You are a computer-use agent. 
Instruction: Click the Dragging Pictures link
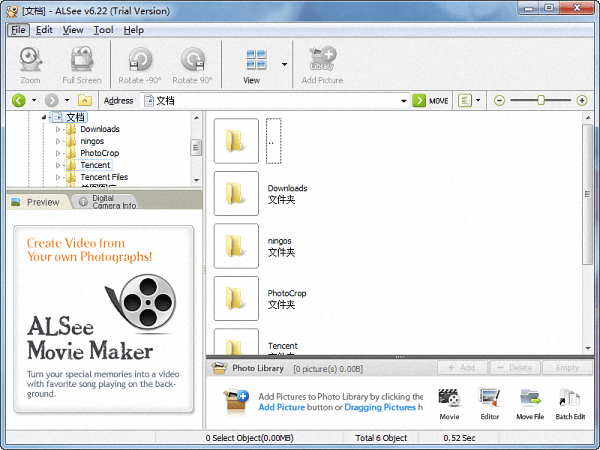[x=380, y=407]
